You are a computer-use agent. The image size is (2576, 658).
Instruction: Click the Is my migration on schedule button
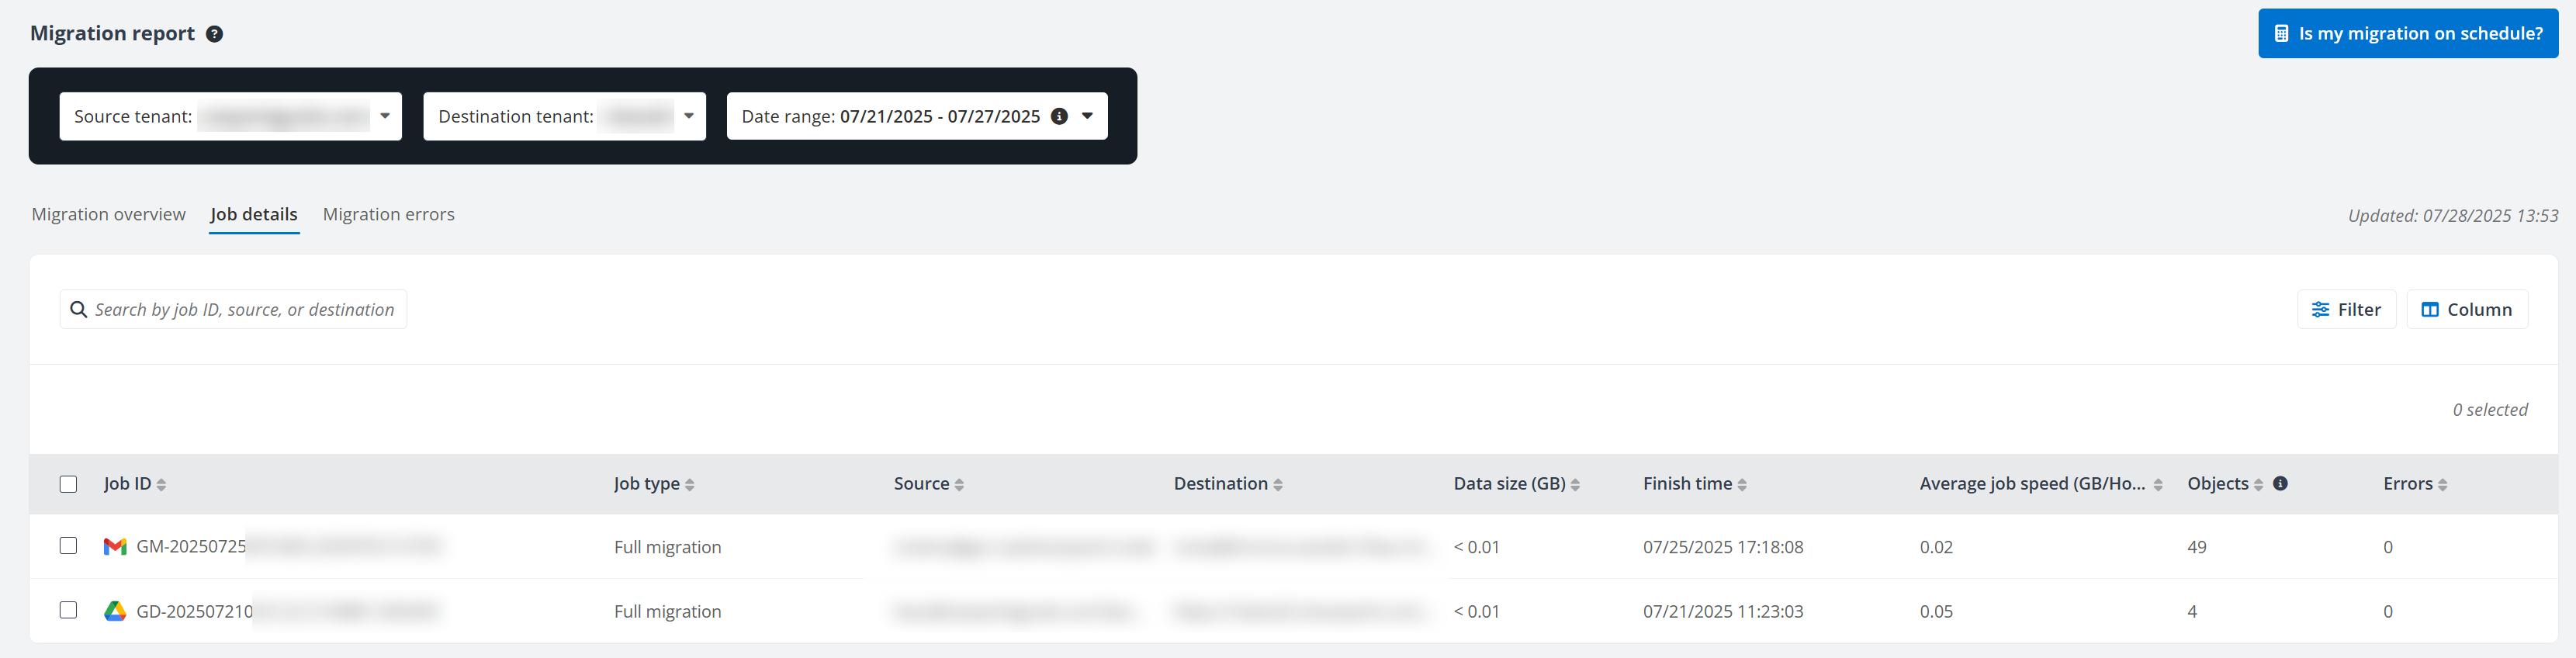click(2408, 33)
